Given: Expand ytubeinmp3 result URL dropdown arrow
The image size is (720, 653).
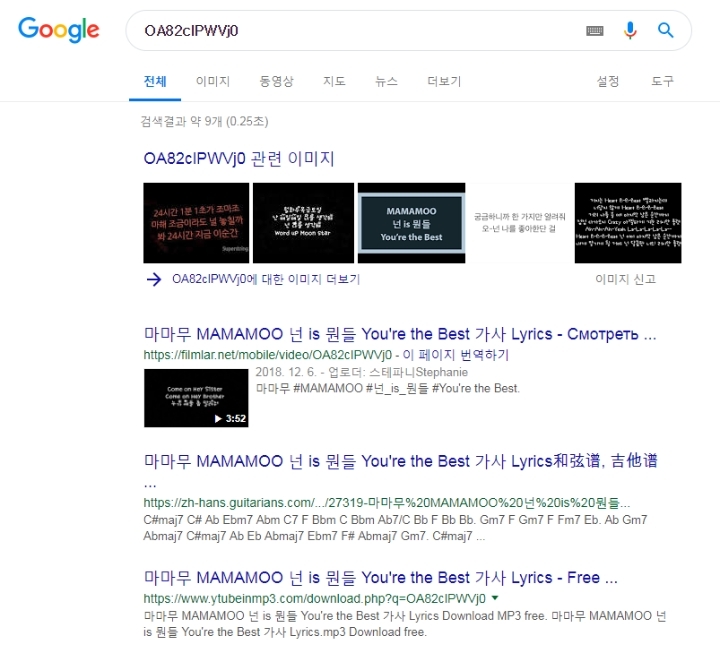Looking at the screenshot, I should (495, 598).
